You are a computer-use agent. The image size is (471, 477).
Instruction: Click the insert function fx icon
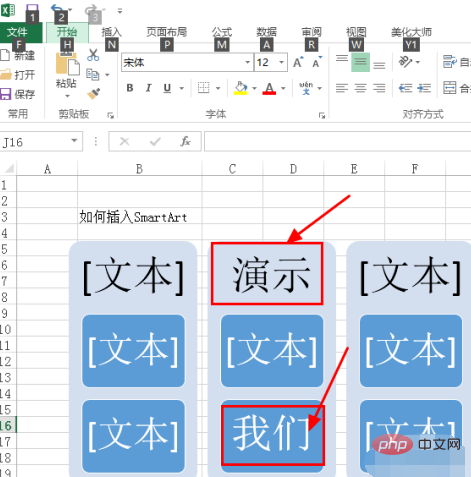point(185,142)
